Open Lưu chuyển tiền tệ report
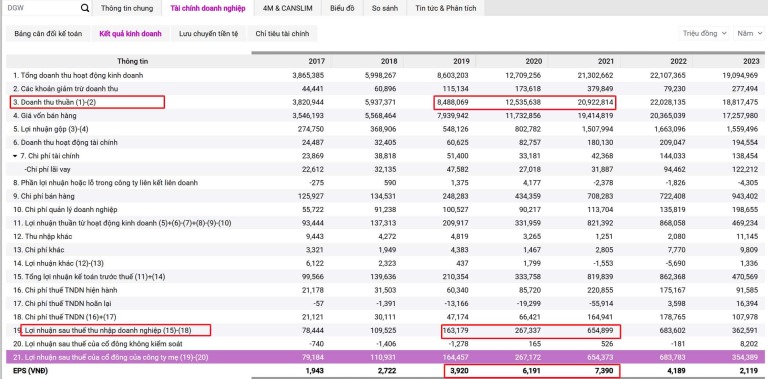Image resolution: width=768 pixels, height=379 pixels. pos(209,34)
